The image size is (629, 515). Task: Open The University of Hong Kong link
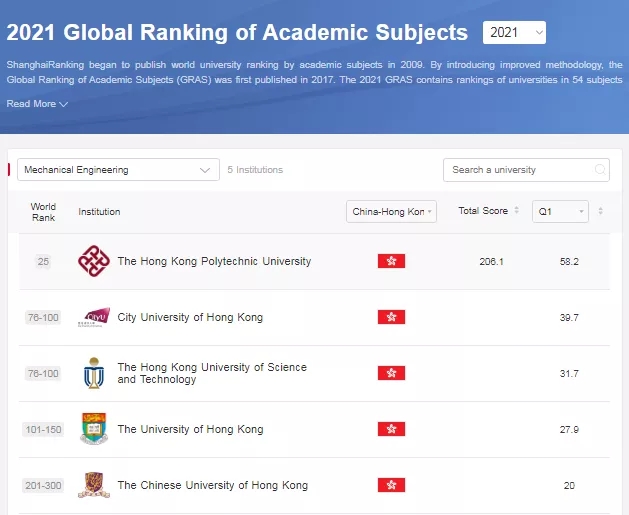tap(191, 429)
